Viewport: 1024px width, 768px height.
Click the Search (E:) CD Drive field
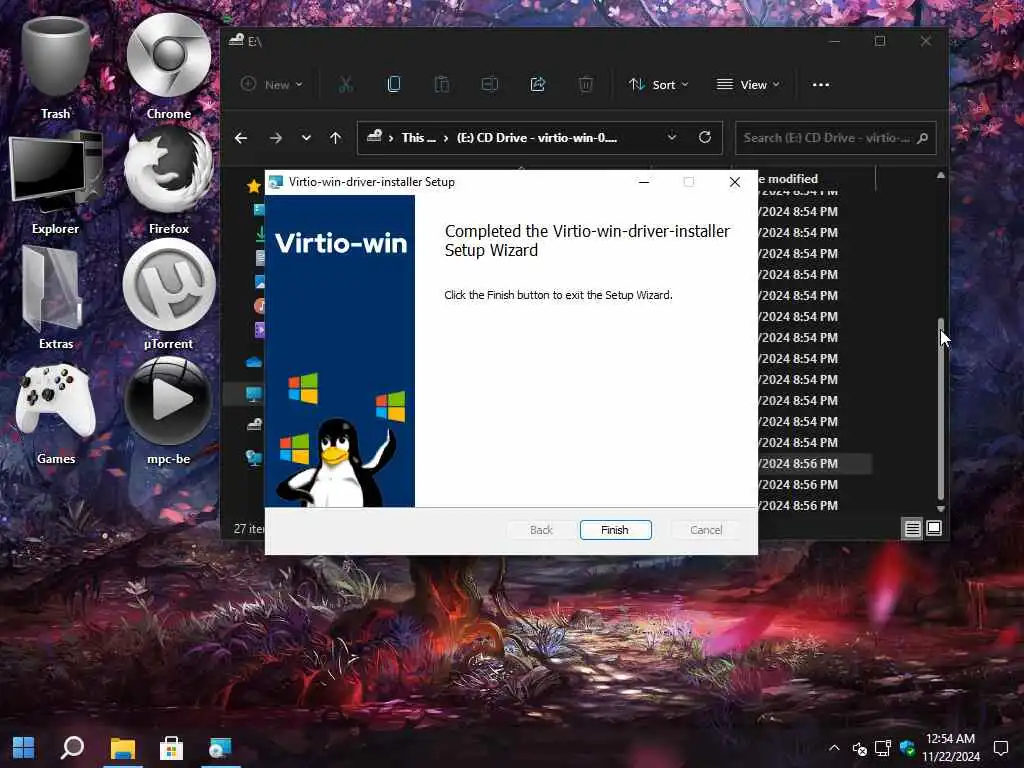[835, 138]
